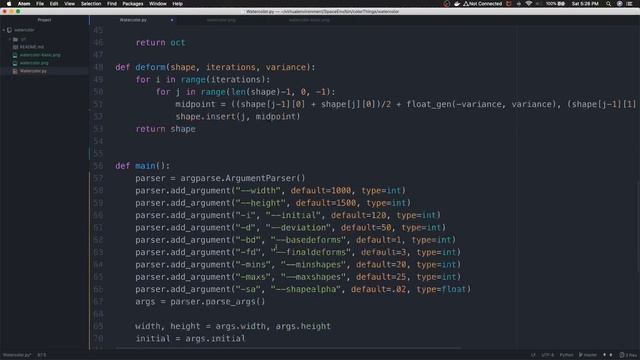
Task: Open watercolor-basic.png from the tree
Action: pos(40,55)
